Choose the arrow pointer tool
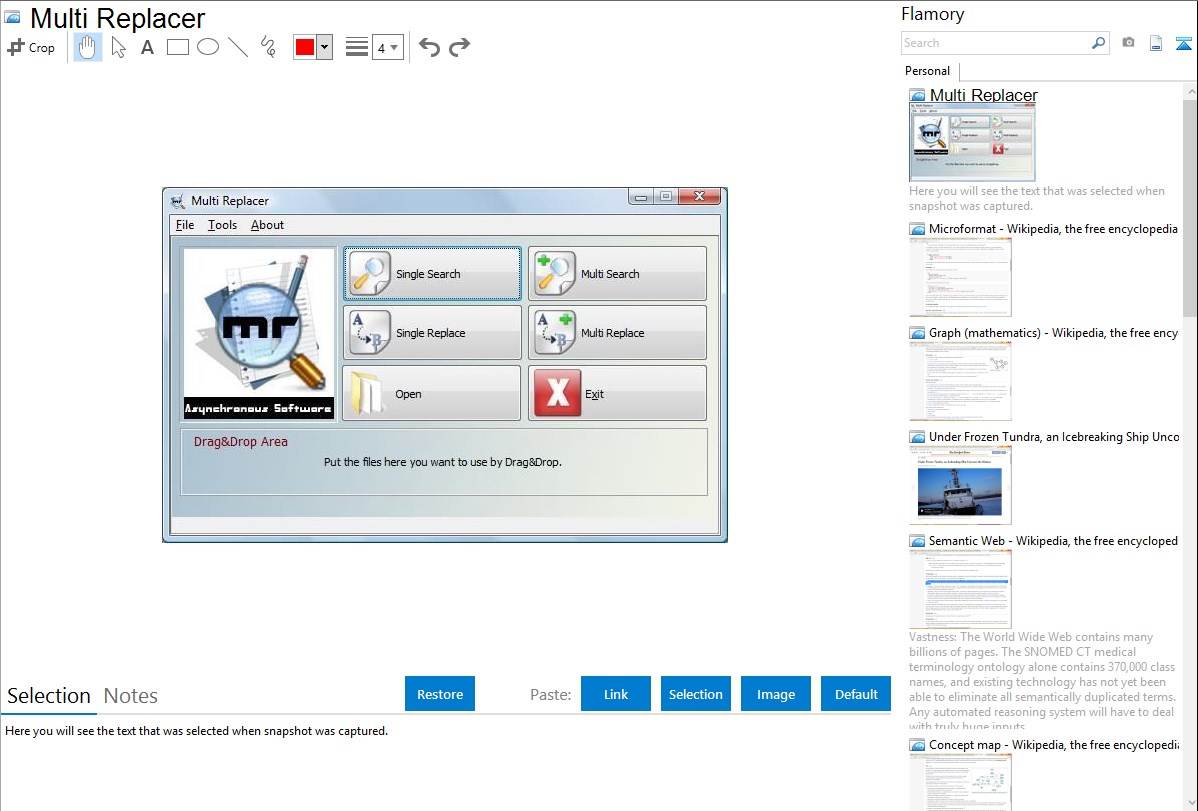This screenshot has width=1198, height=811. 118,47
